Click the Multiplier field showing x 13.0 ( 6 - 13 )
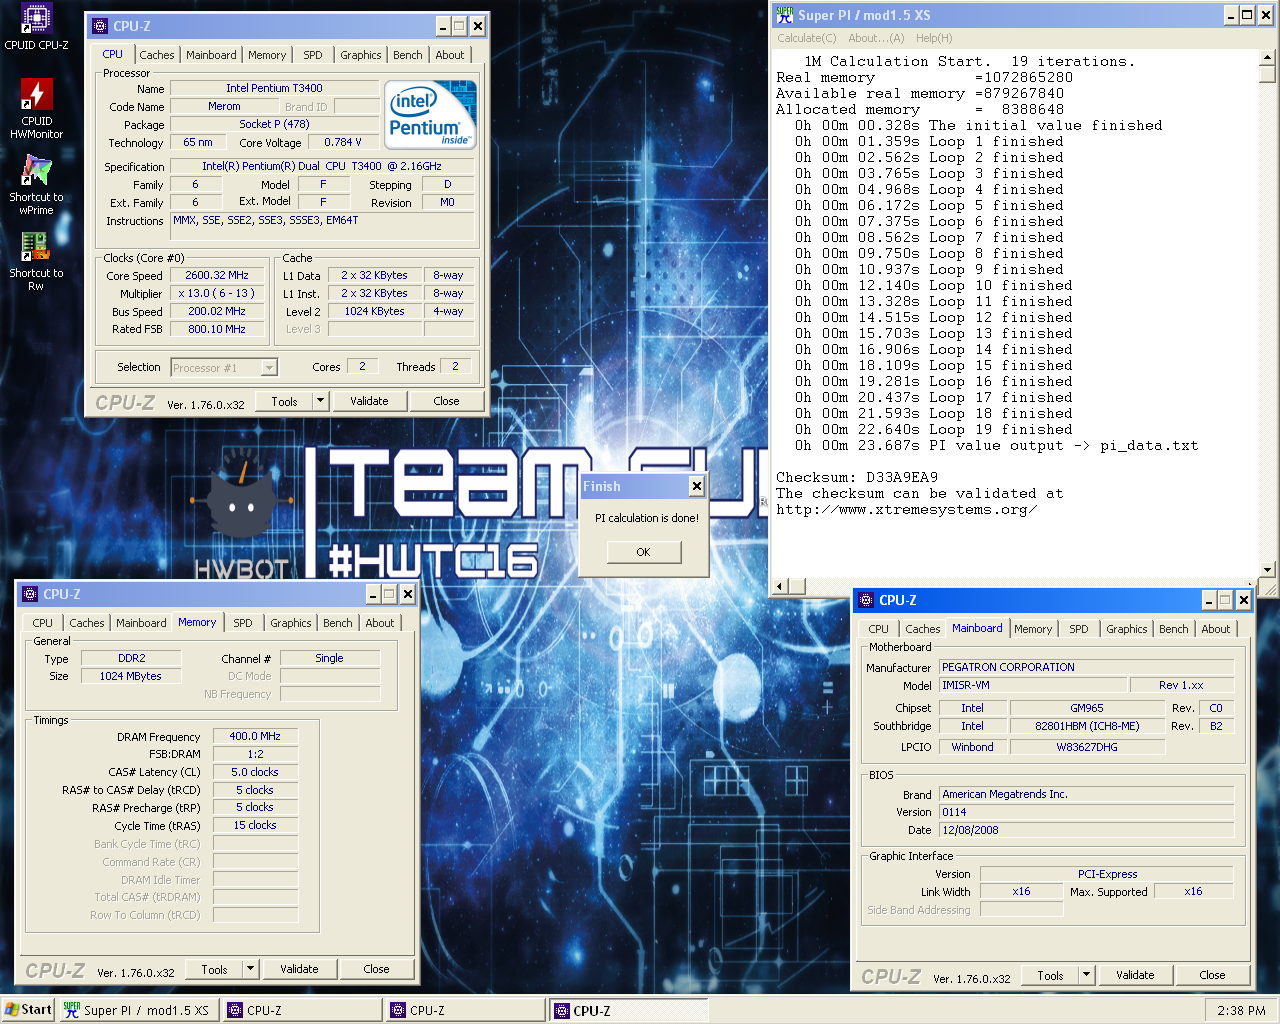This screenshot has width=1280, height=1024. point(217,294)
